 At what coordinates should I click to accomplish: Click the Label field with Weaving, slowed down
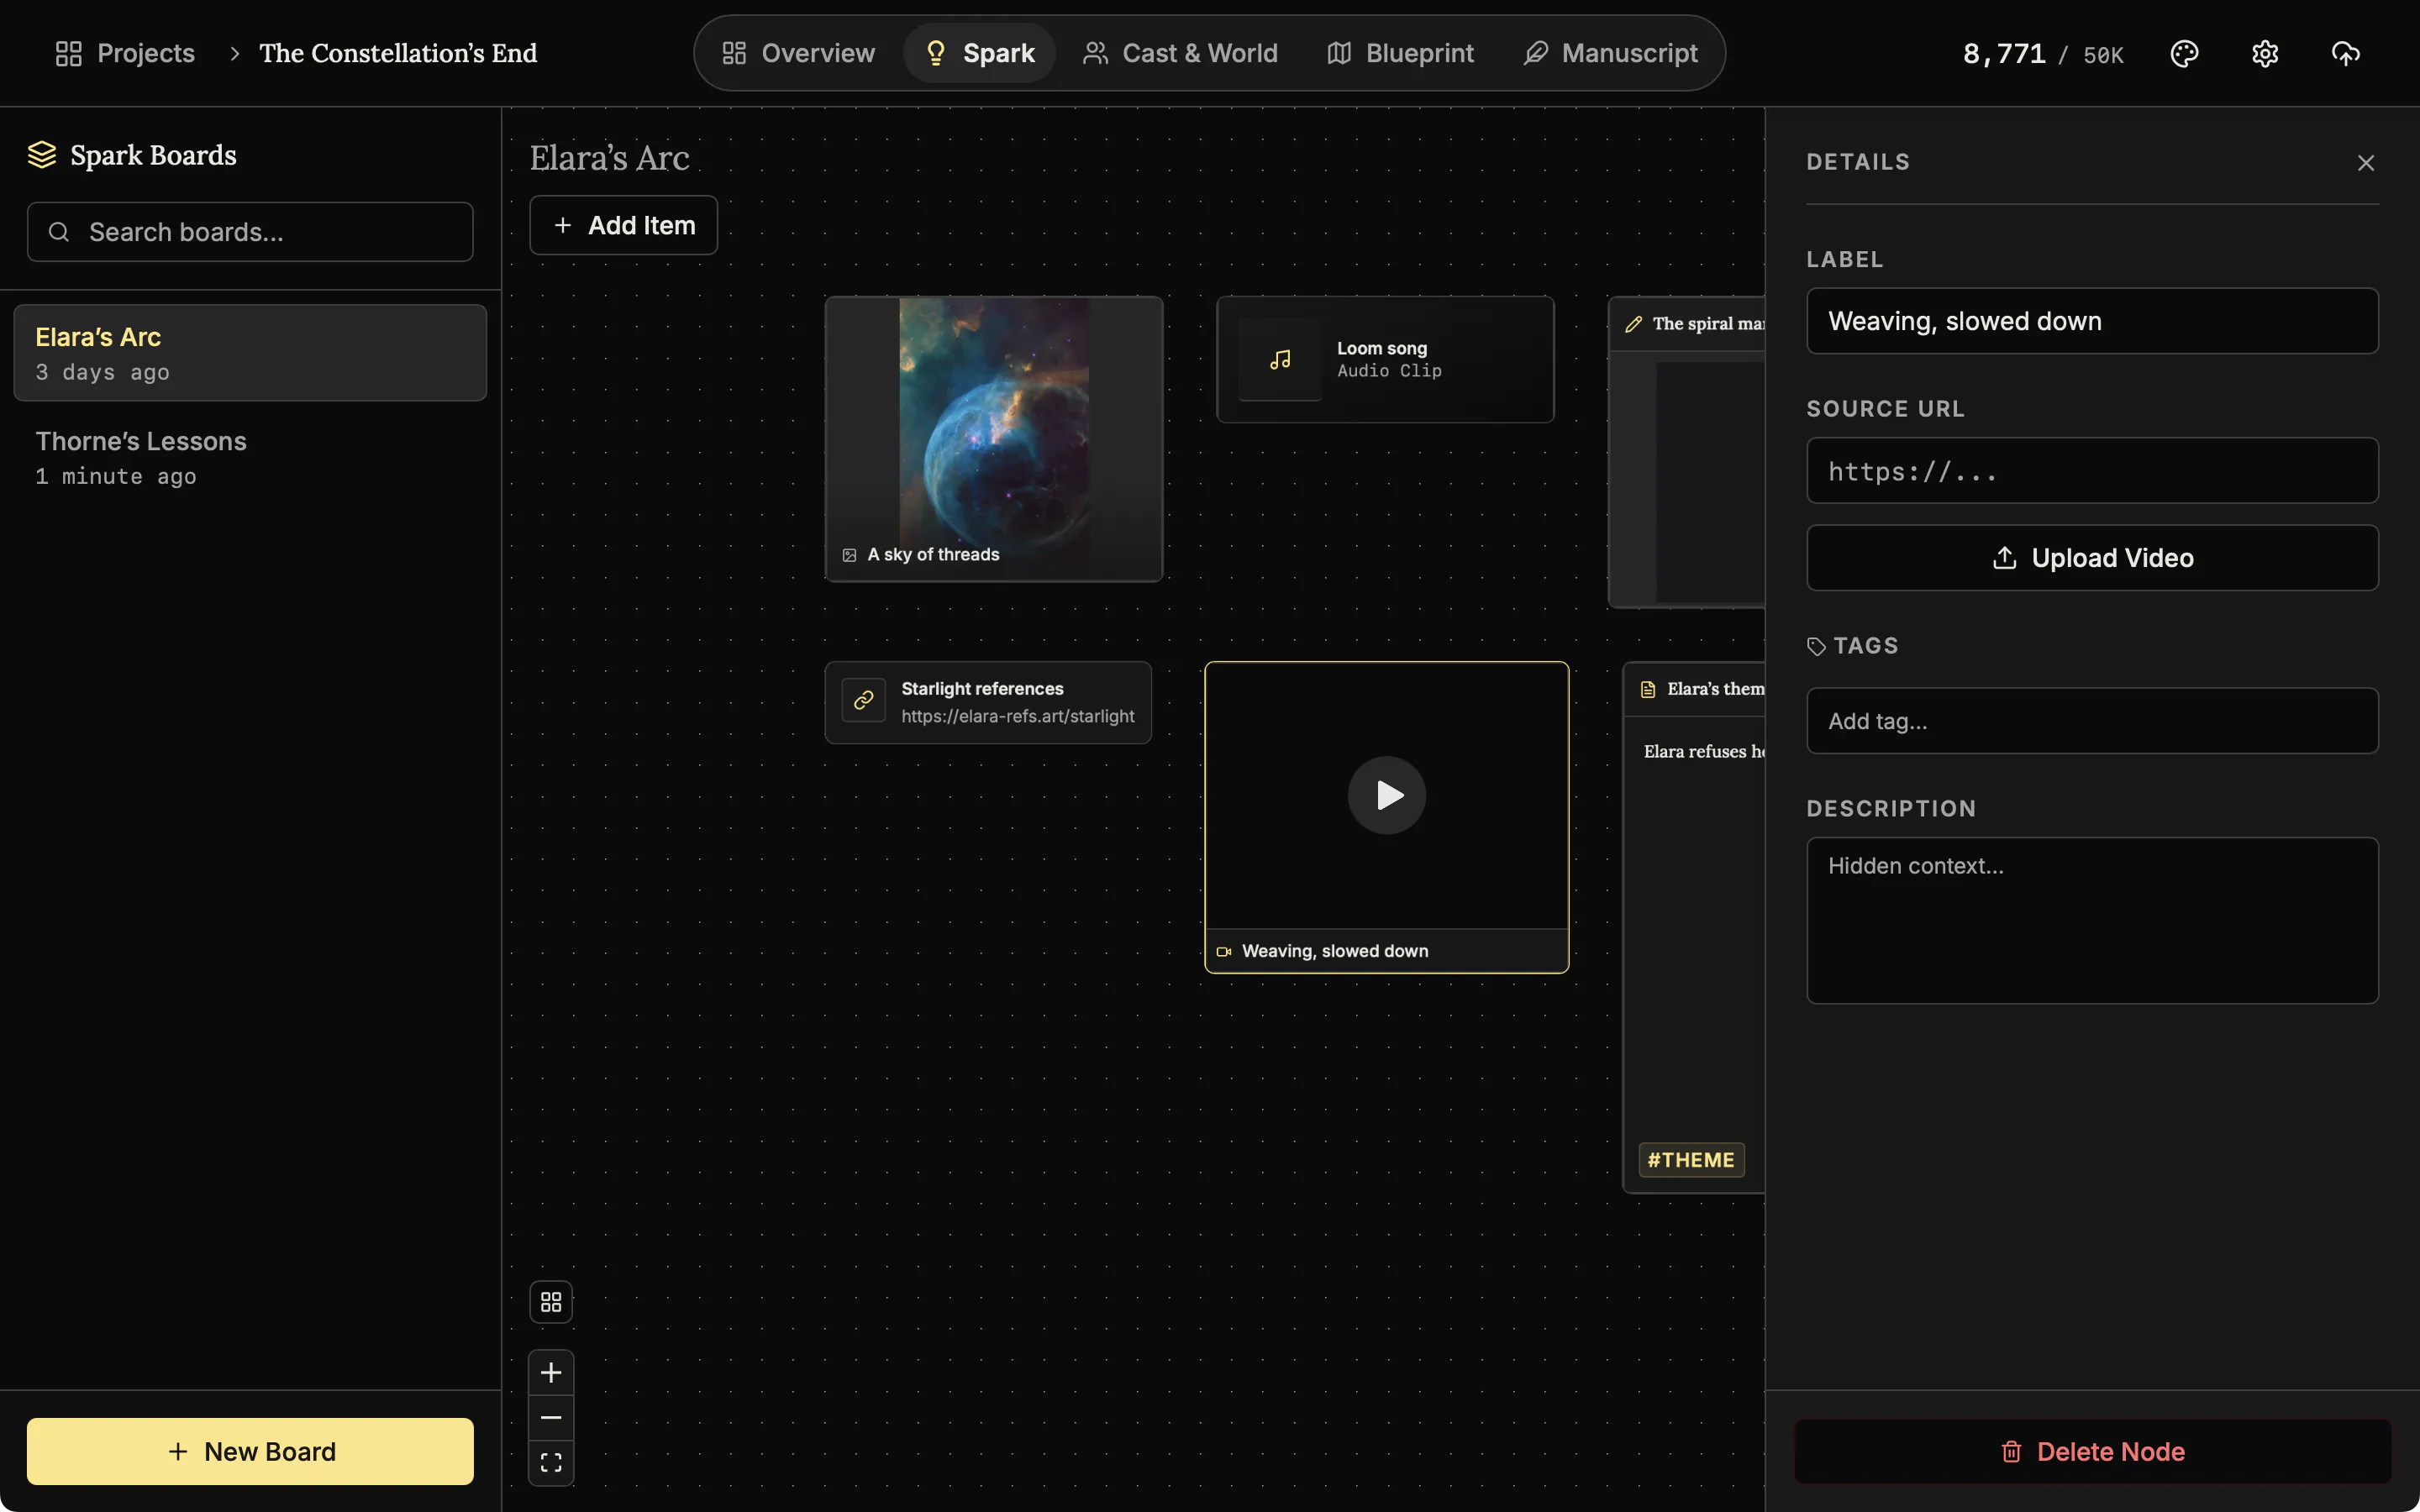tap(2092, 321)
